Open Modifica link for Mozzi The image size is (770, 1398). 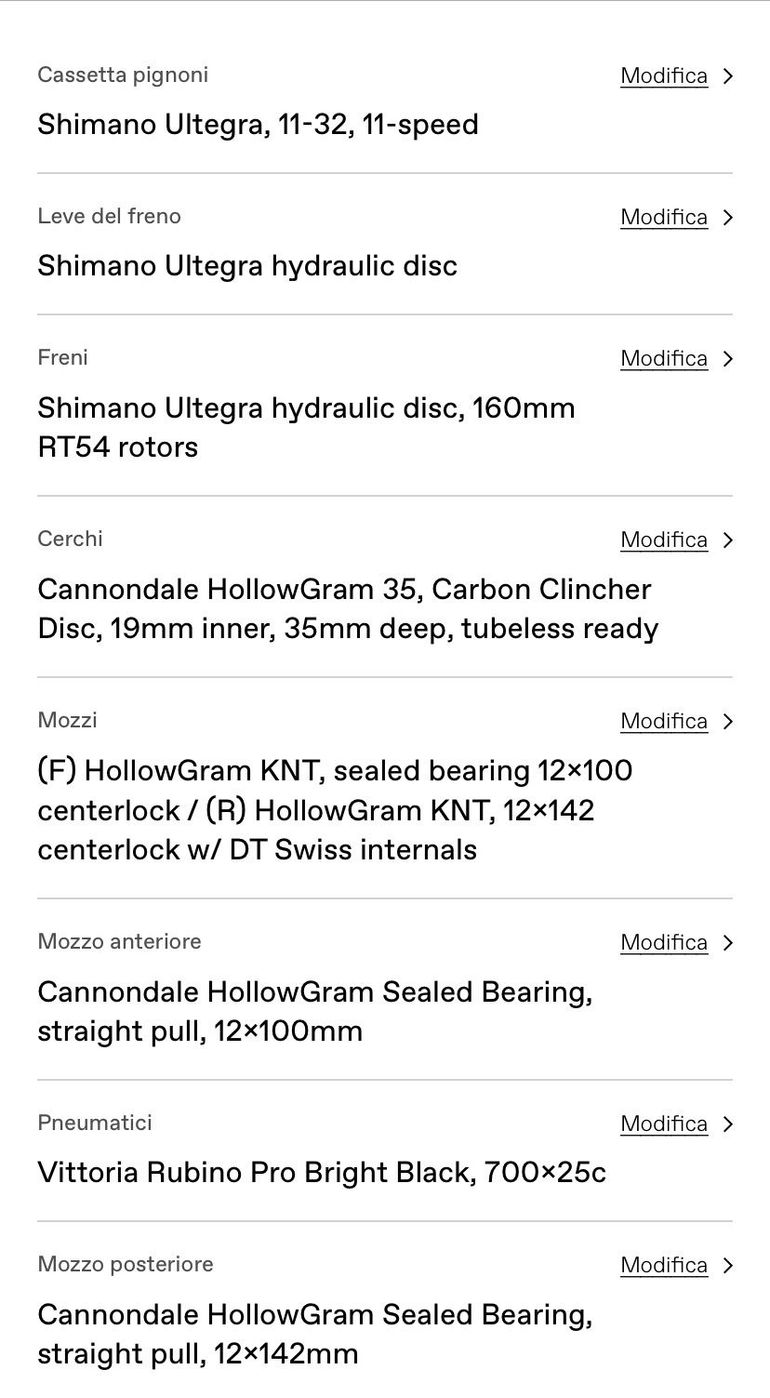click(663, 721)
